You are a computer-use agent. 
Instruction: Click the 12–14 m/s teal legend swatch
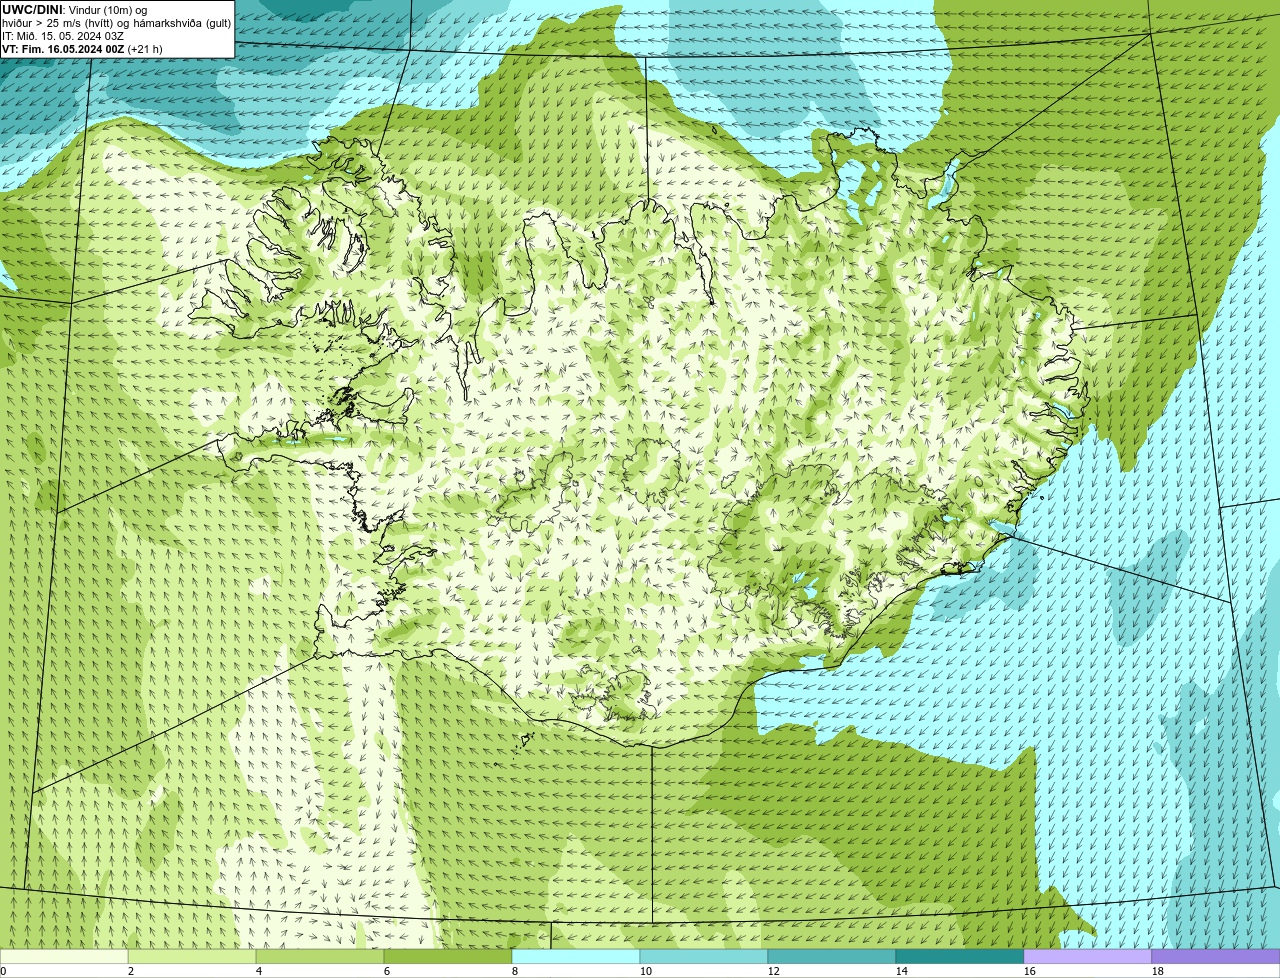[x=832, y=956]
